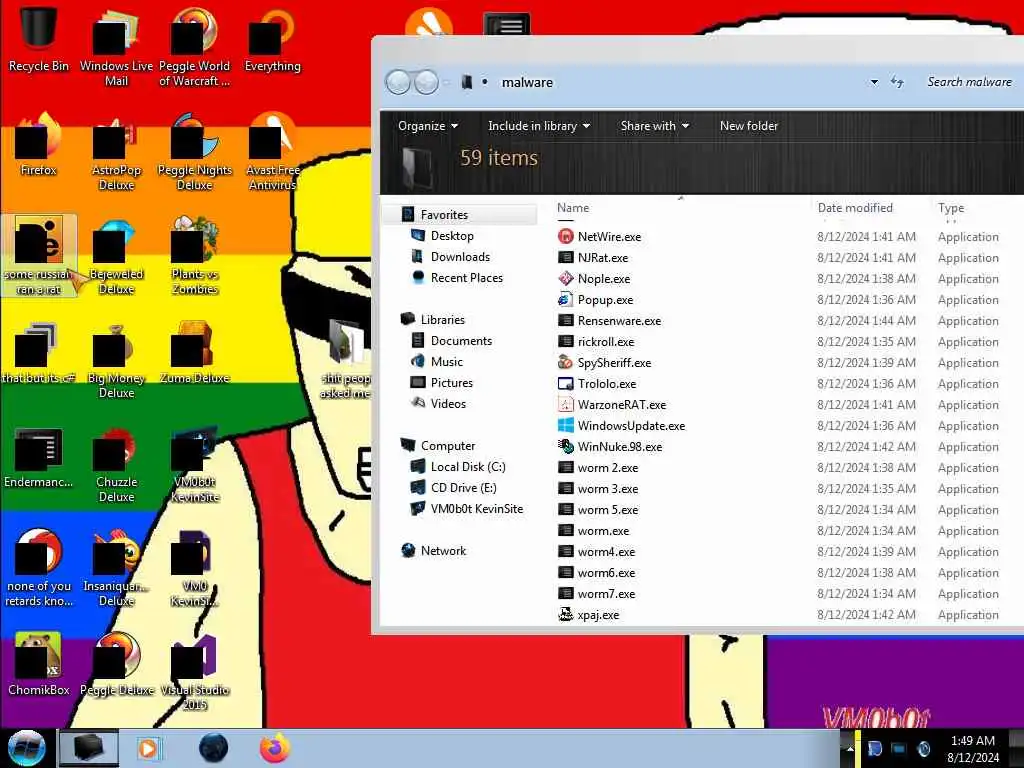
Task: Open Windows Live Mail desktop shortcut
Action: pyautogui.click(x=116, y=46)
